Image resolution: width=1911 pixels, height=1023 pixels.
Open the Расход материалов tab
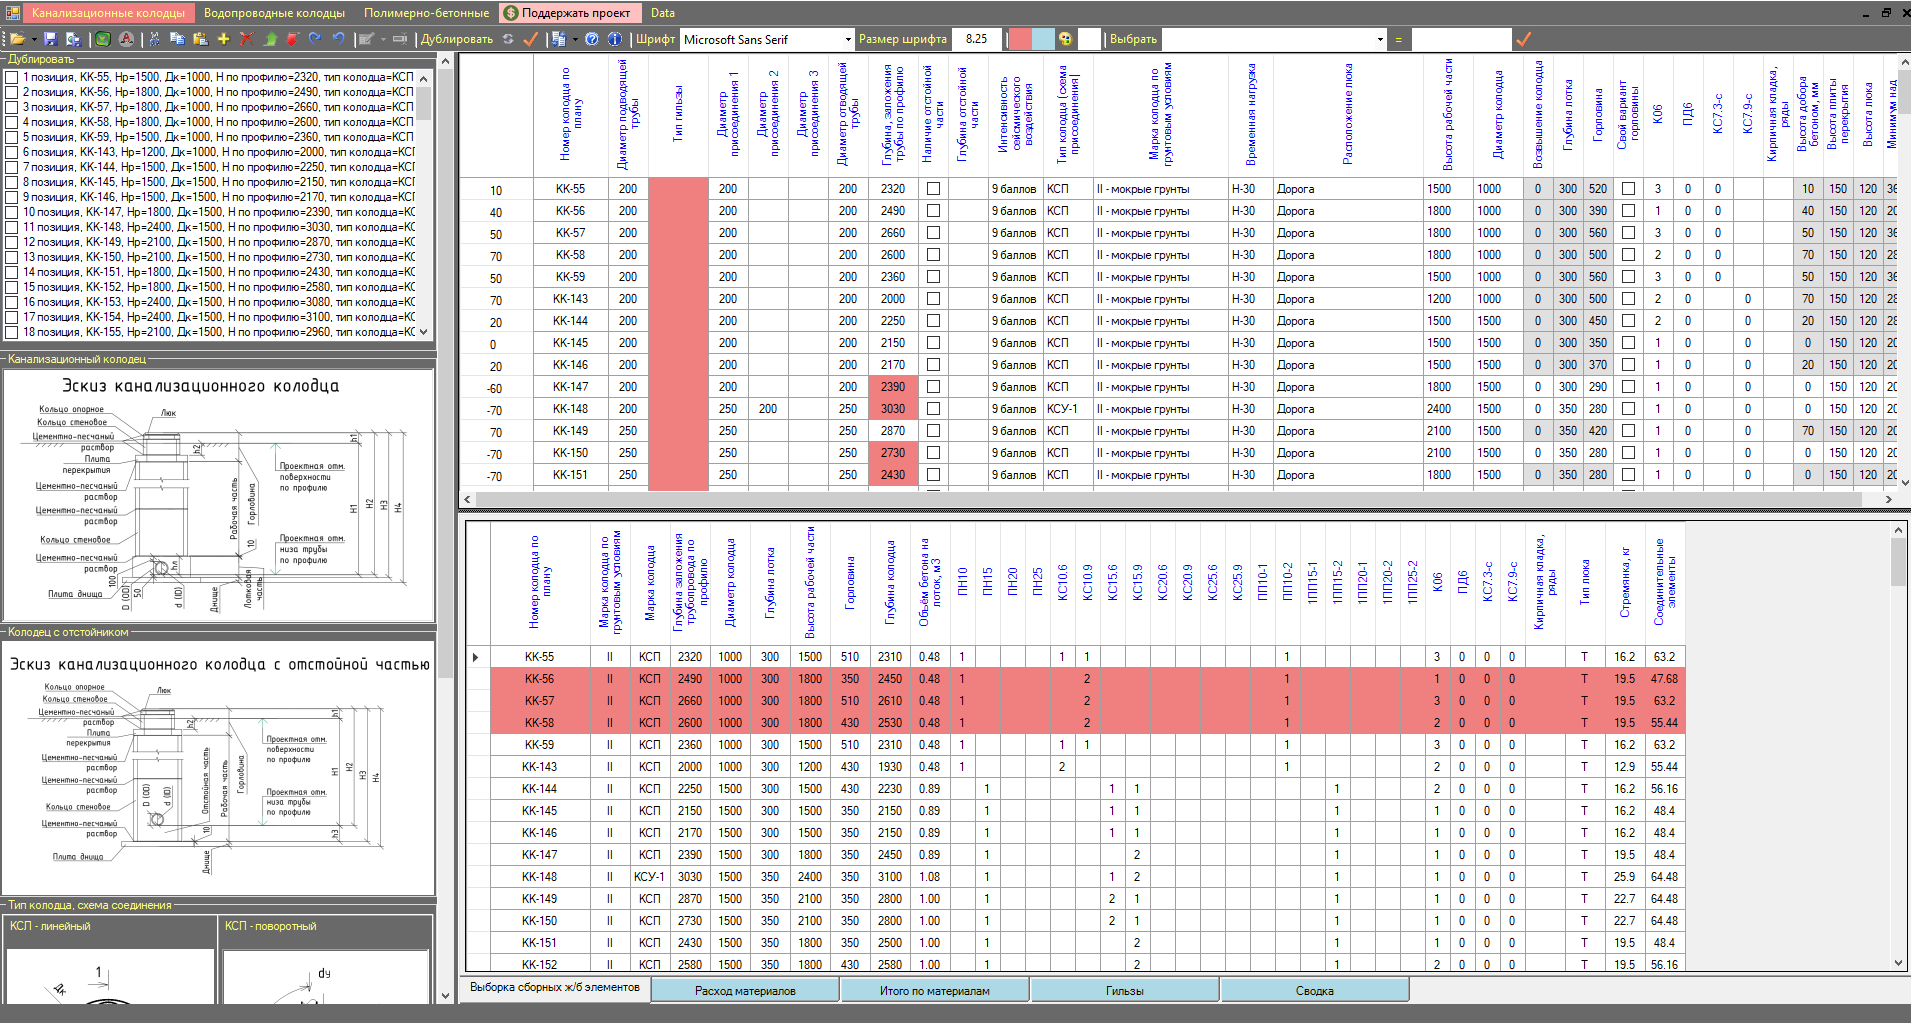coord(745,991)
